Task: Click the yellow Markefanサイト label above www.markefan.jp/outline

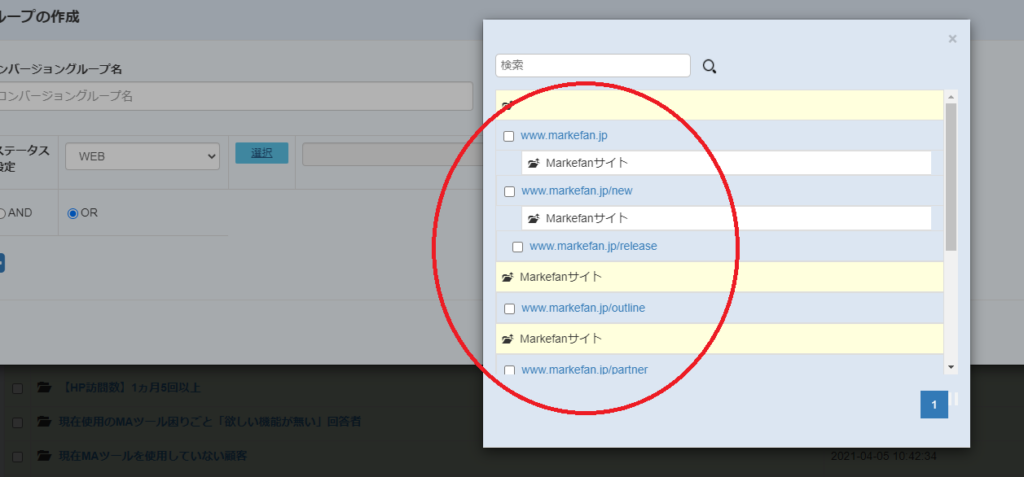Action: point(560,277)
